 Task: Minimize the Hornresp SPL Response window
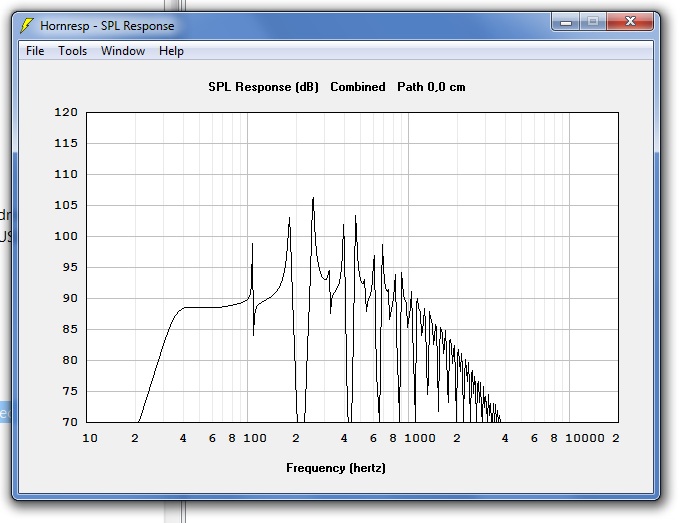566,22
